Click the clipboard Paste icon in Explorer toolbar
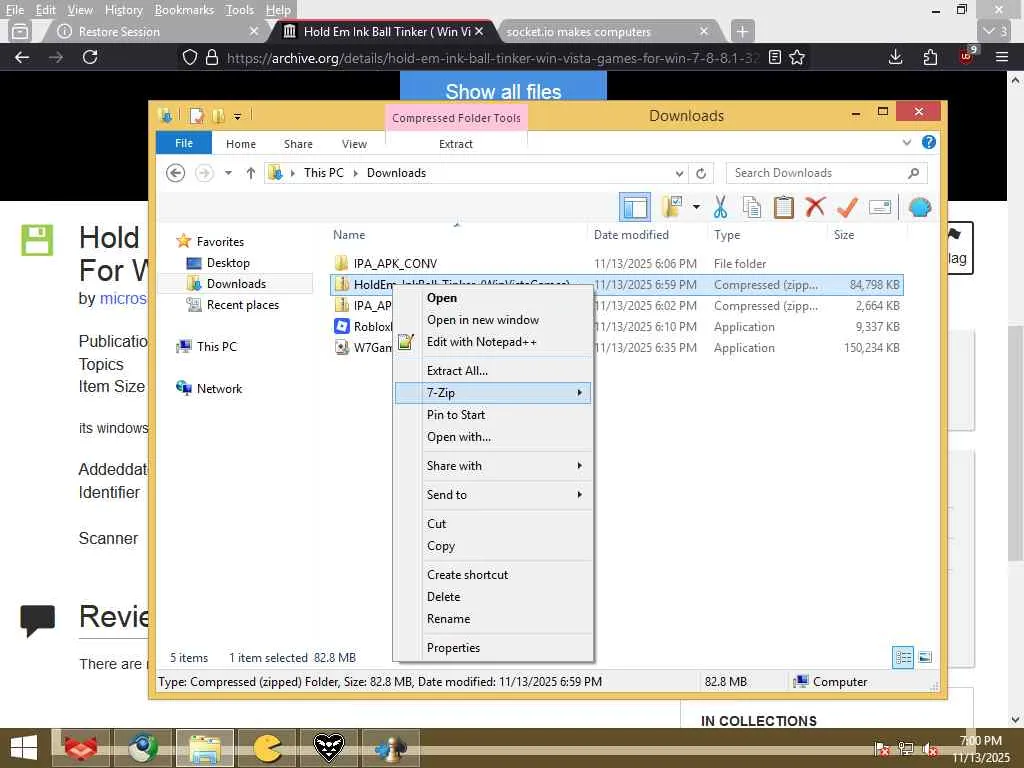Viewport: 1024px width, 768px height. pos(783,208)
